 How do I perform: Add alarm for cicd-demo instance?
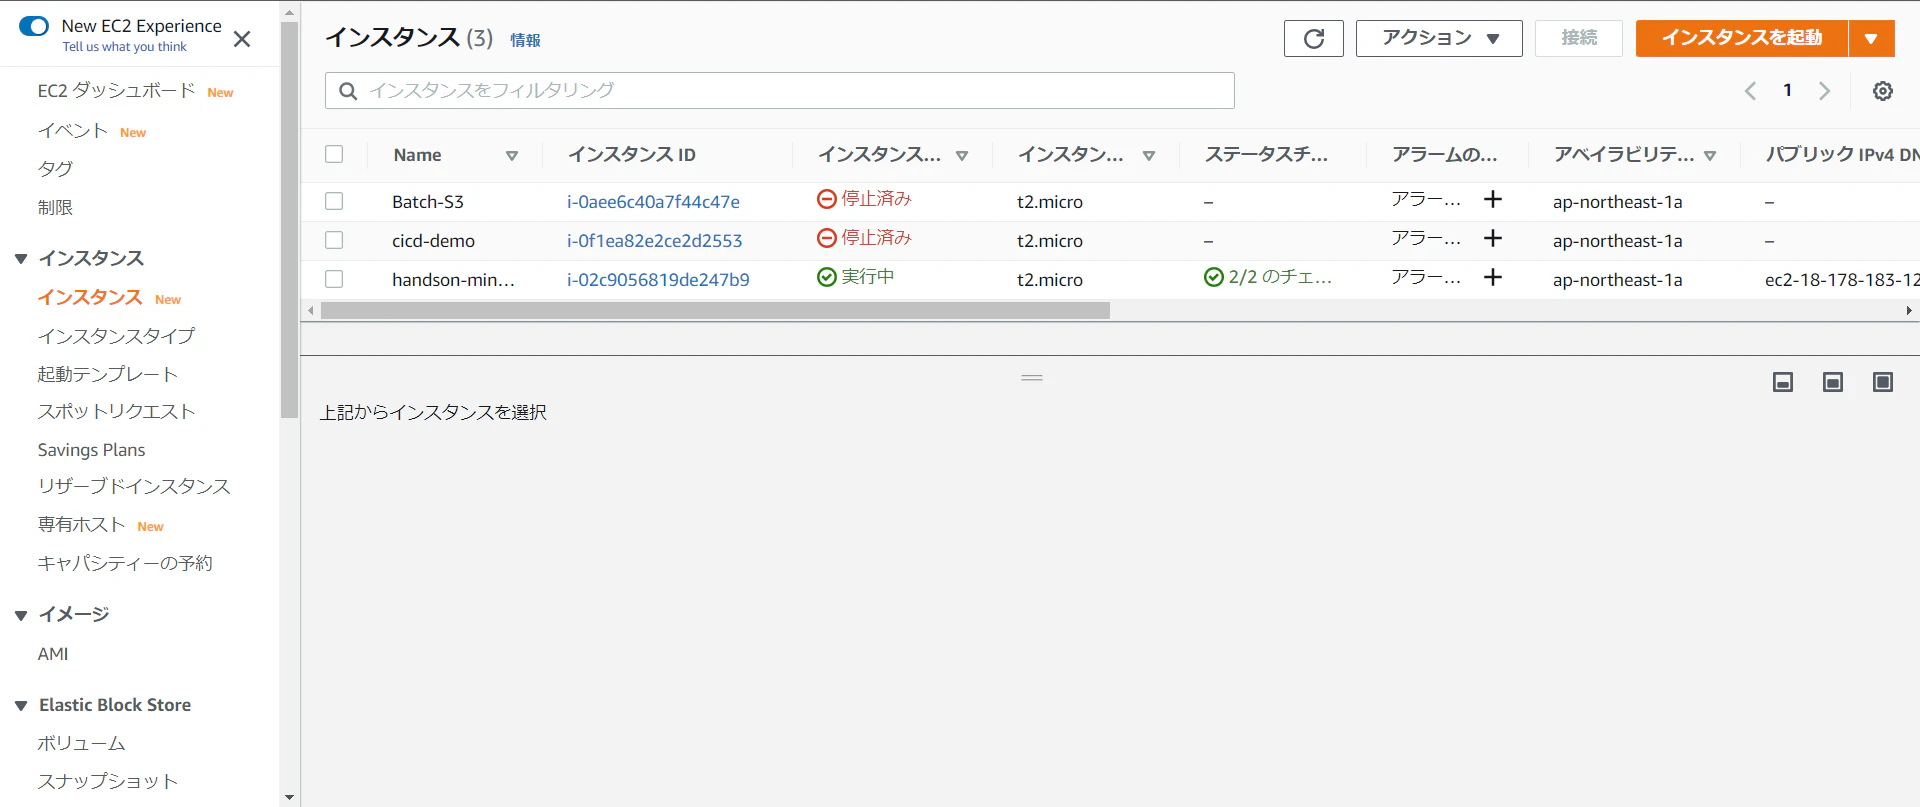pos(1492,238)
